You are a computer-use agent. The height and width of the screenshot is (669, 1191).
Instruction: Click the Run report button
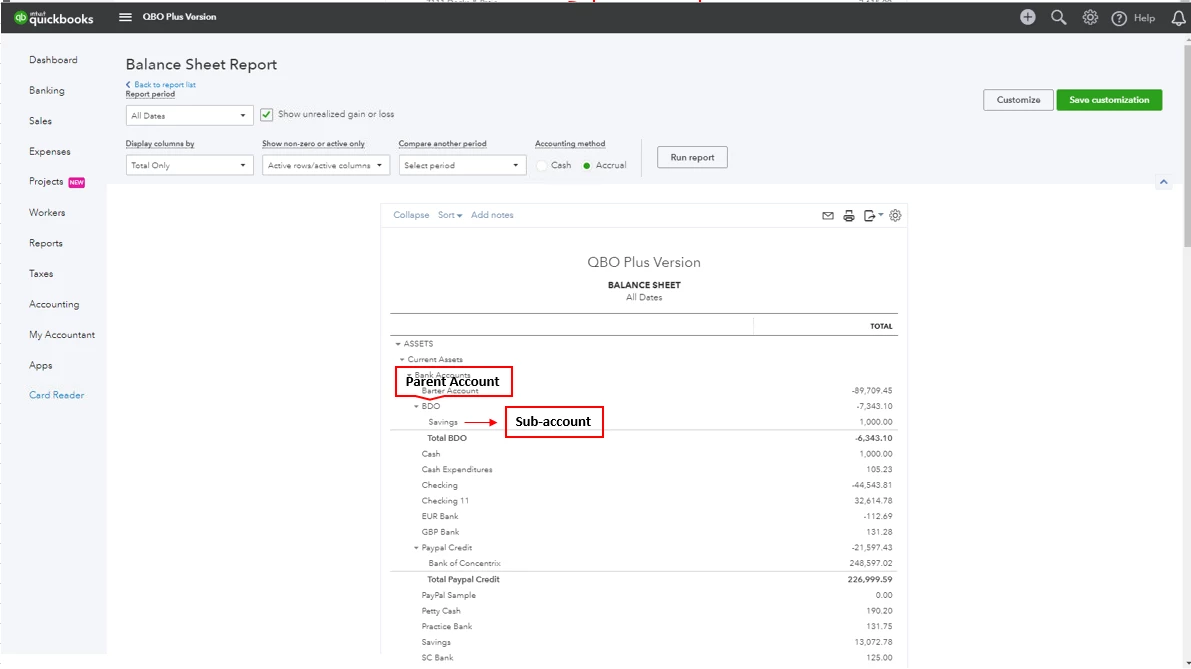(692, 157)
